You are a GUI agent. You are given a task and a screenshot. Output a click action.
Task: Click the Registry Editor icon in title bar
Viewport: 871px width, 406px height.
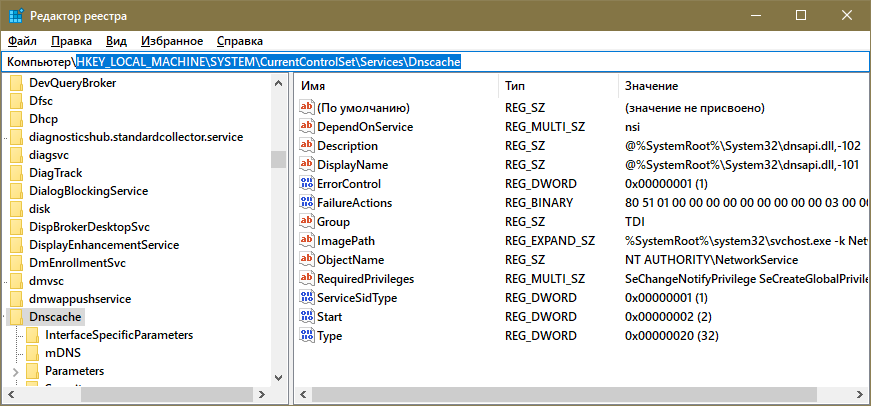(x=15, y=15)
